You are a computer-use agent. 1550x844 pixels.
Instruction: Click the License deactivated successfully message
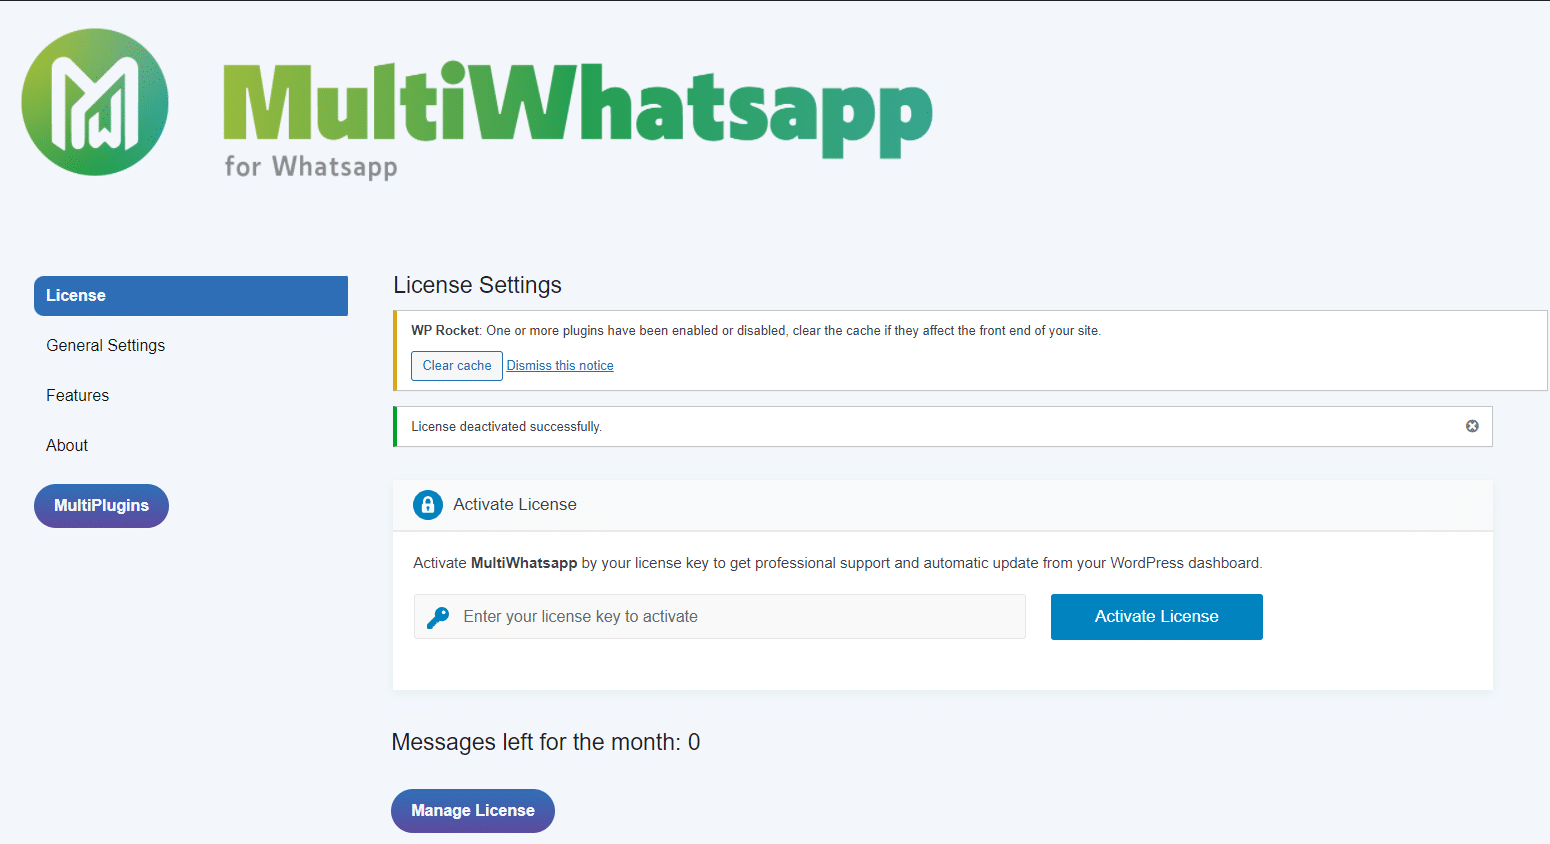[506, 426]
